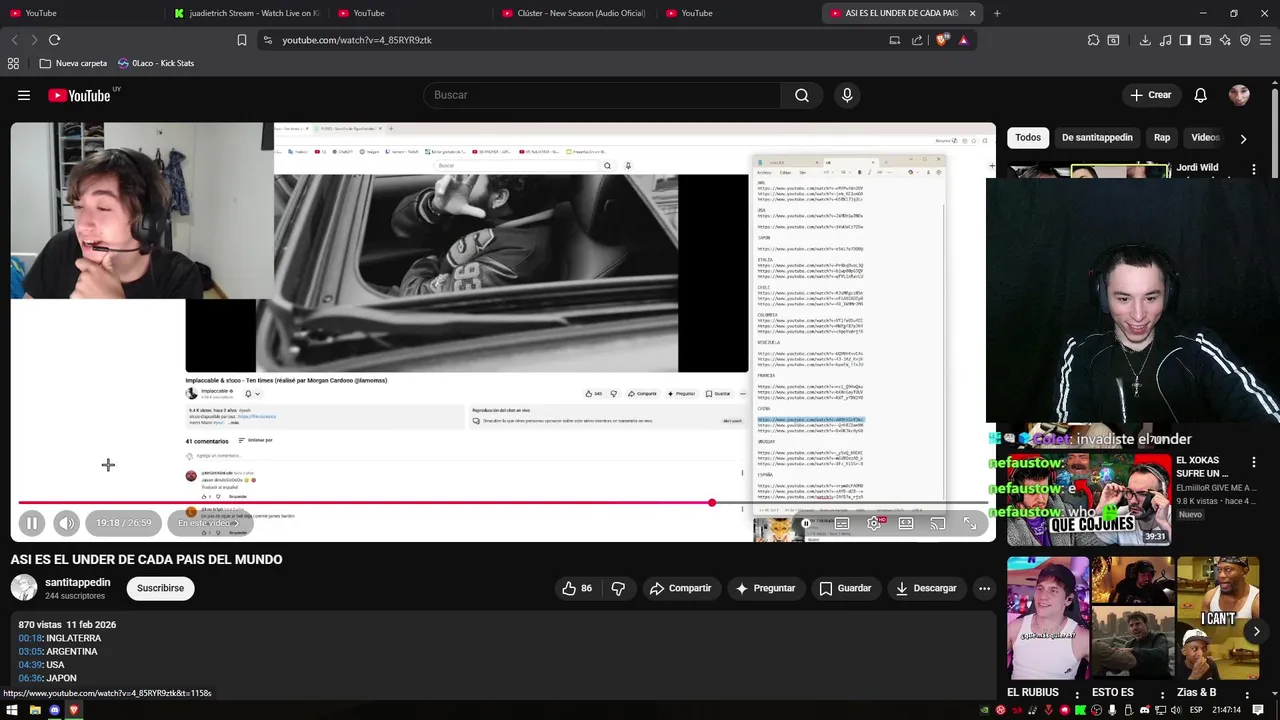Open Brave VPN shield icon
The image size is (1280, 720).
(x=1245, y=40)
